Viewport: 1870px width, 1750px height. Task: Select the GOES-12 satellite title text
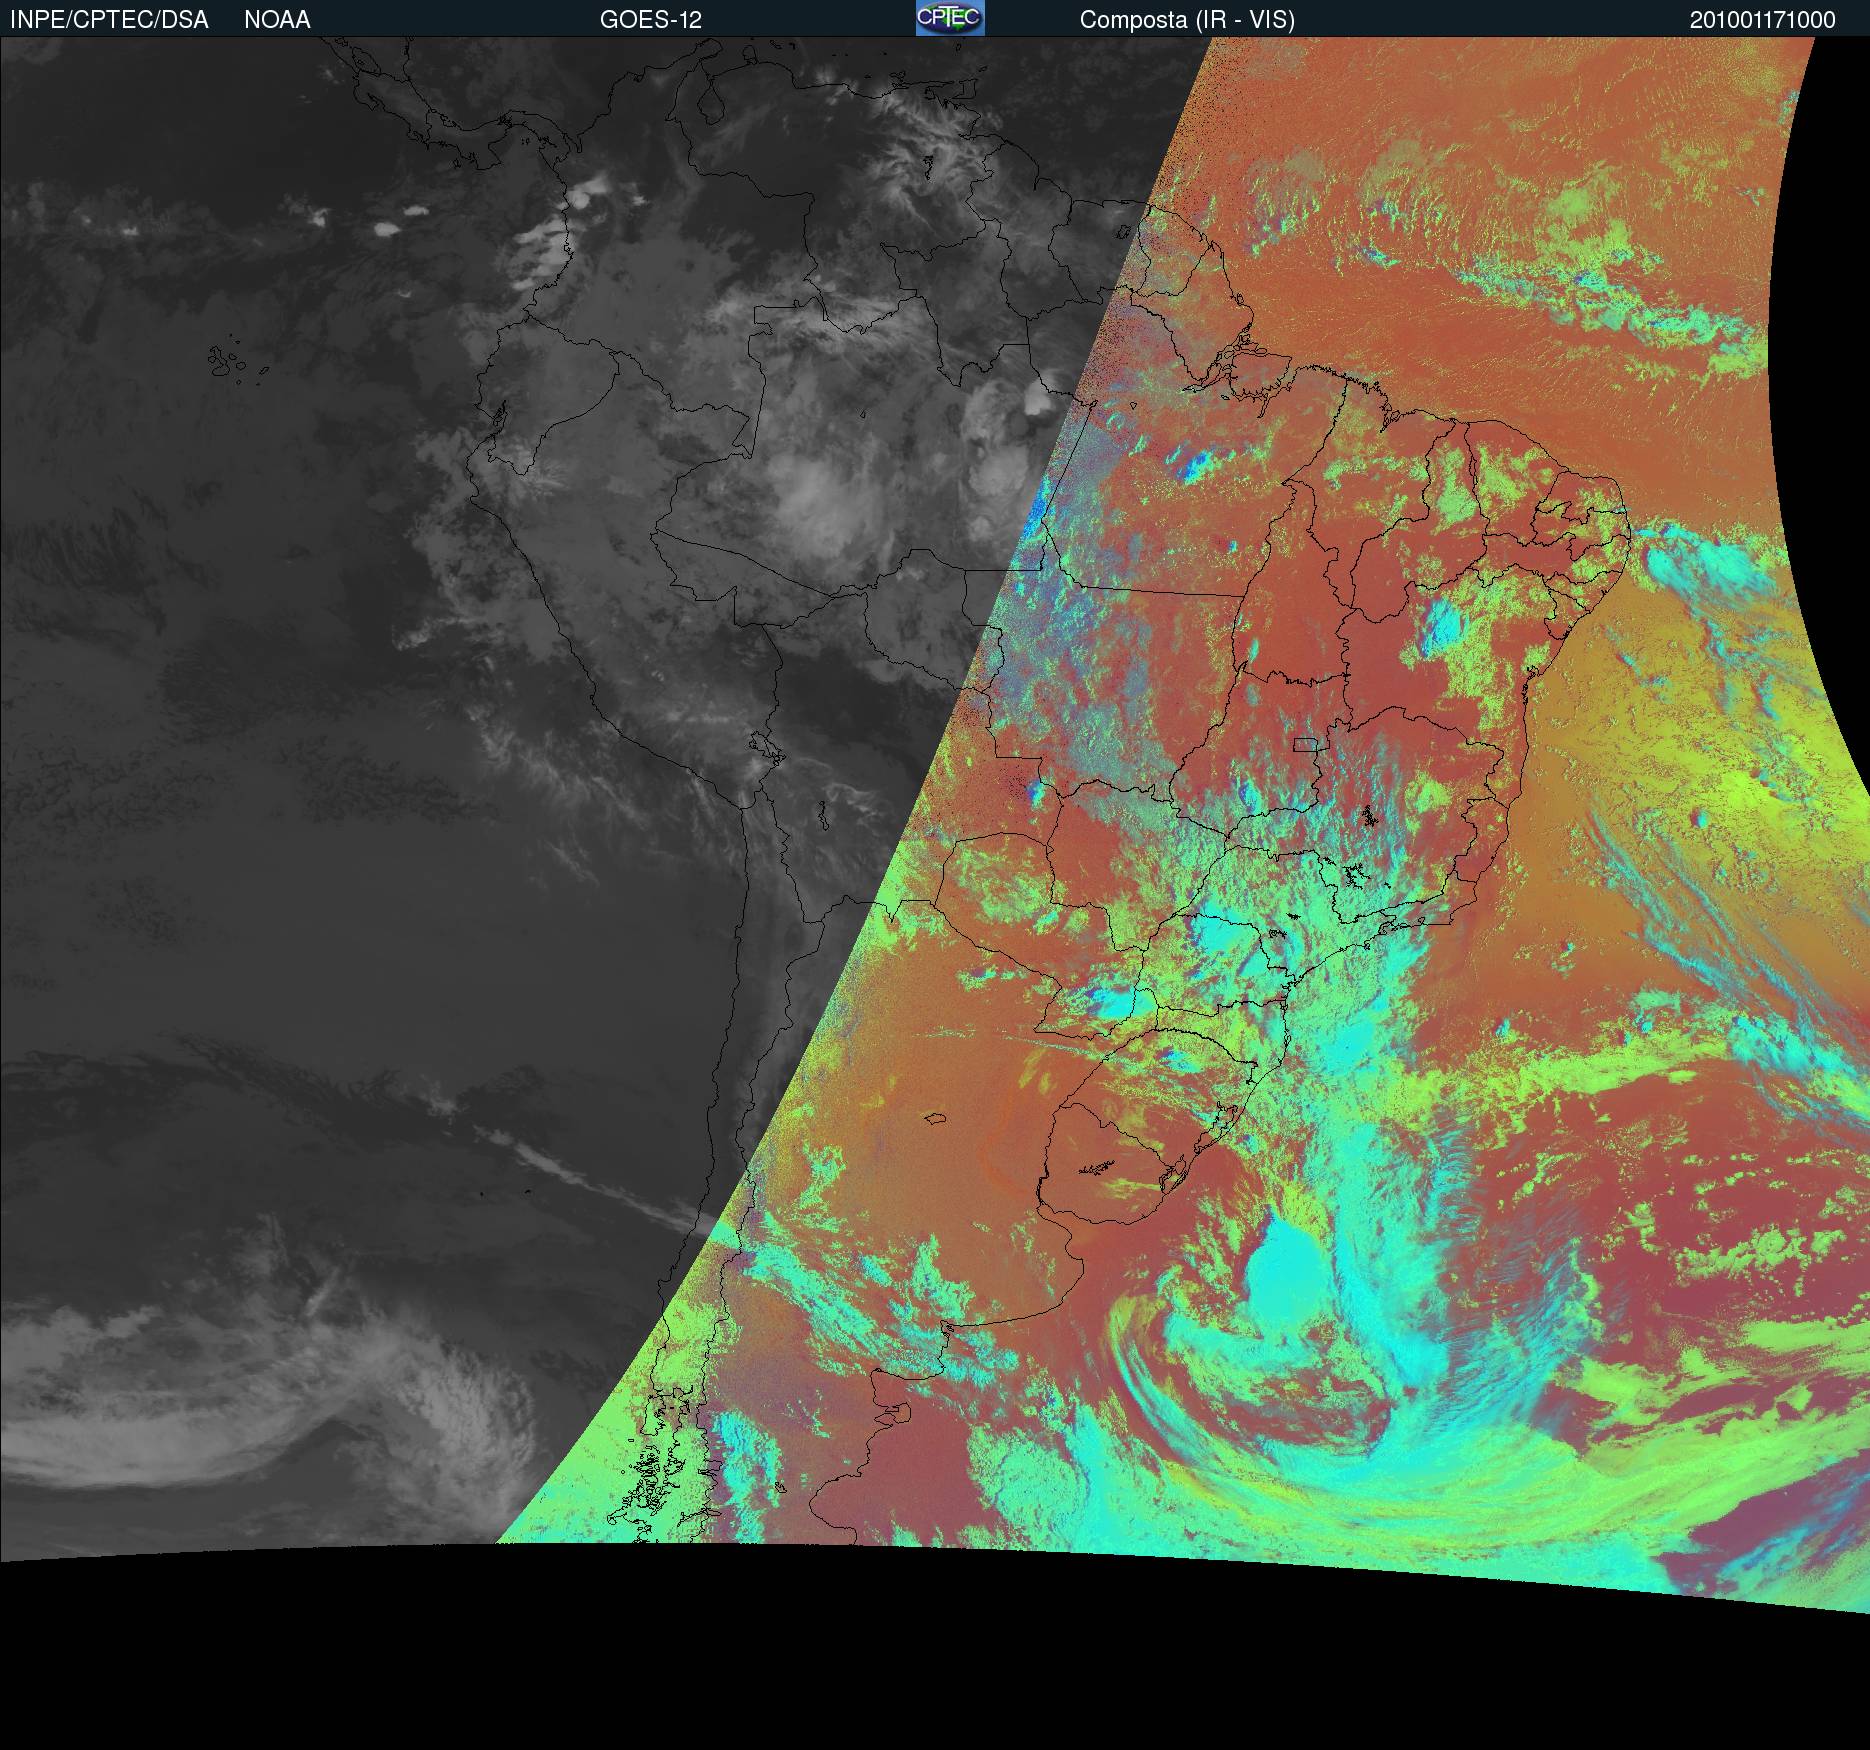click(650, 20)
